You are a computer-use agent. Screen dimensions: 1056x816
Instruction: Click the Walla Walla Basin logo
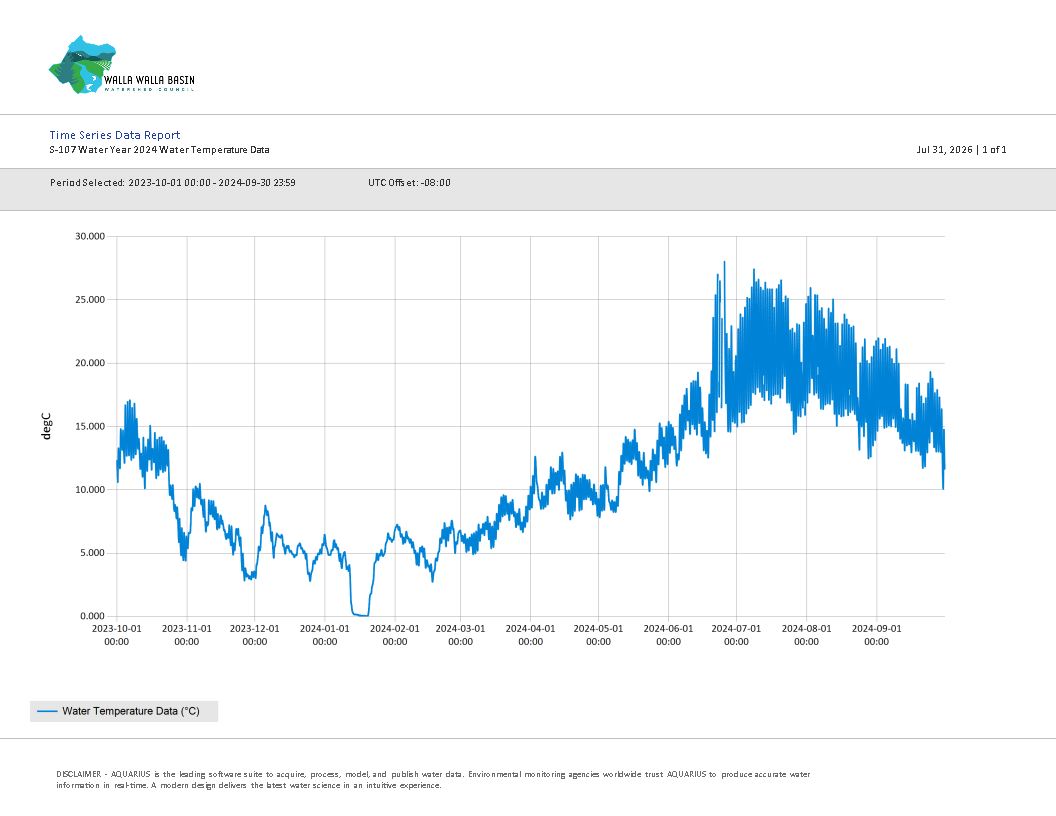click(x=122, y=65)
